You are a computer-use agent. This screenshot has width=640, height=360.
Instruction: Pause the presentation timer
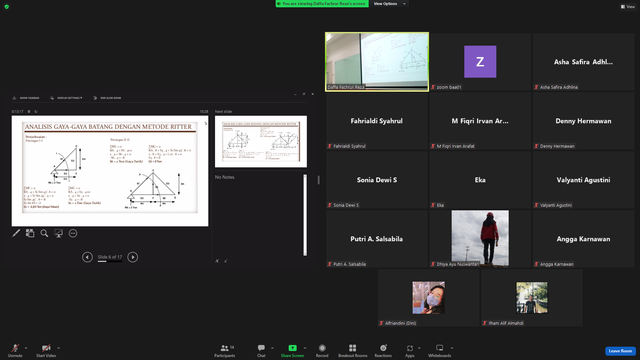(x=29, y=111)
